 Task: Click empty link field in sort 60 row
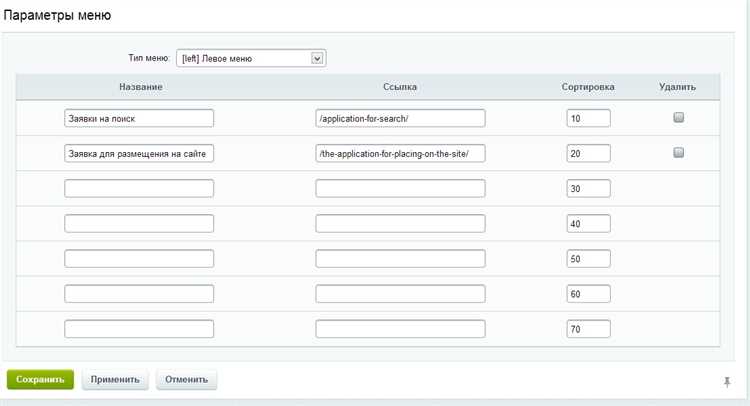coord(400,294)
